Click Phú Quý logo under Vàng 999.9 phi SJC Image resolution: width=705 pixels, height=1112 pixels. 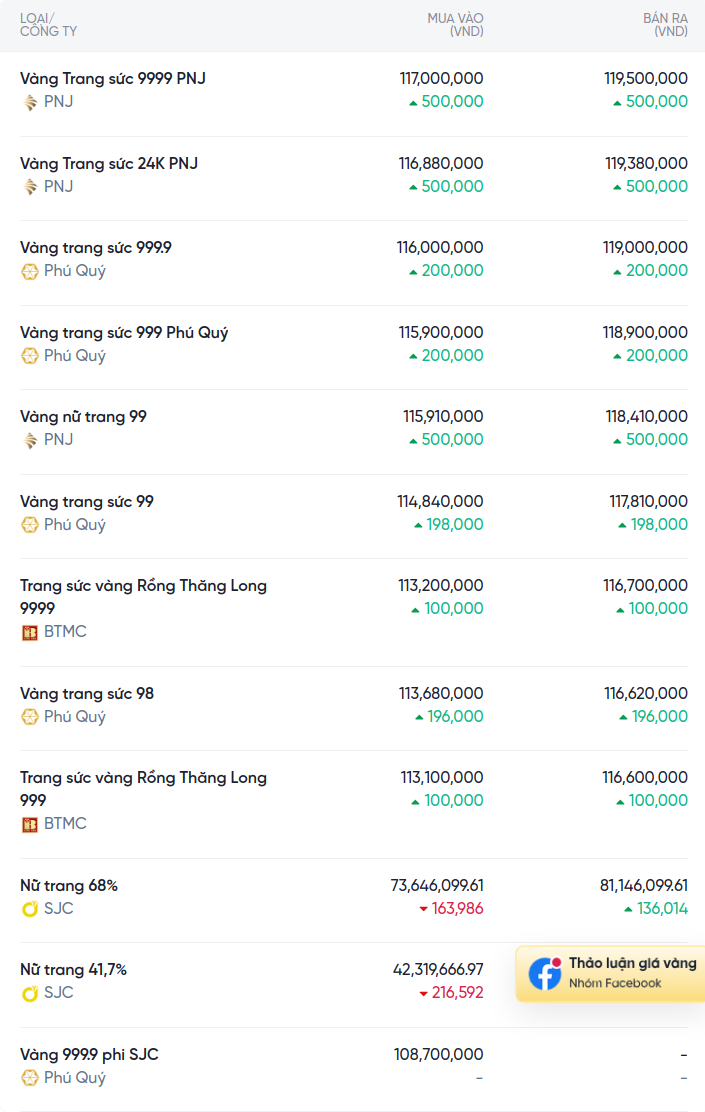click(30, 1078)
